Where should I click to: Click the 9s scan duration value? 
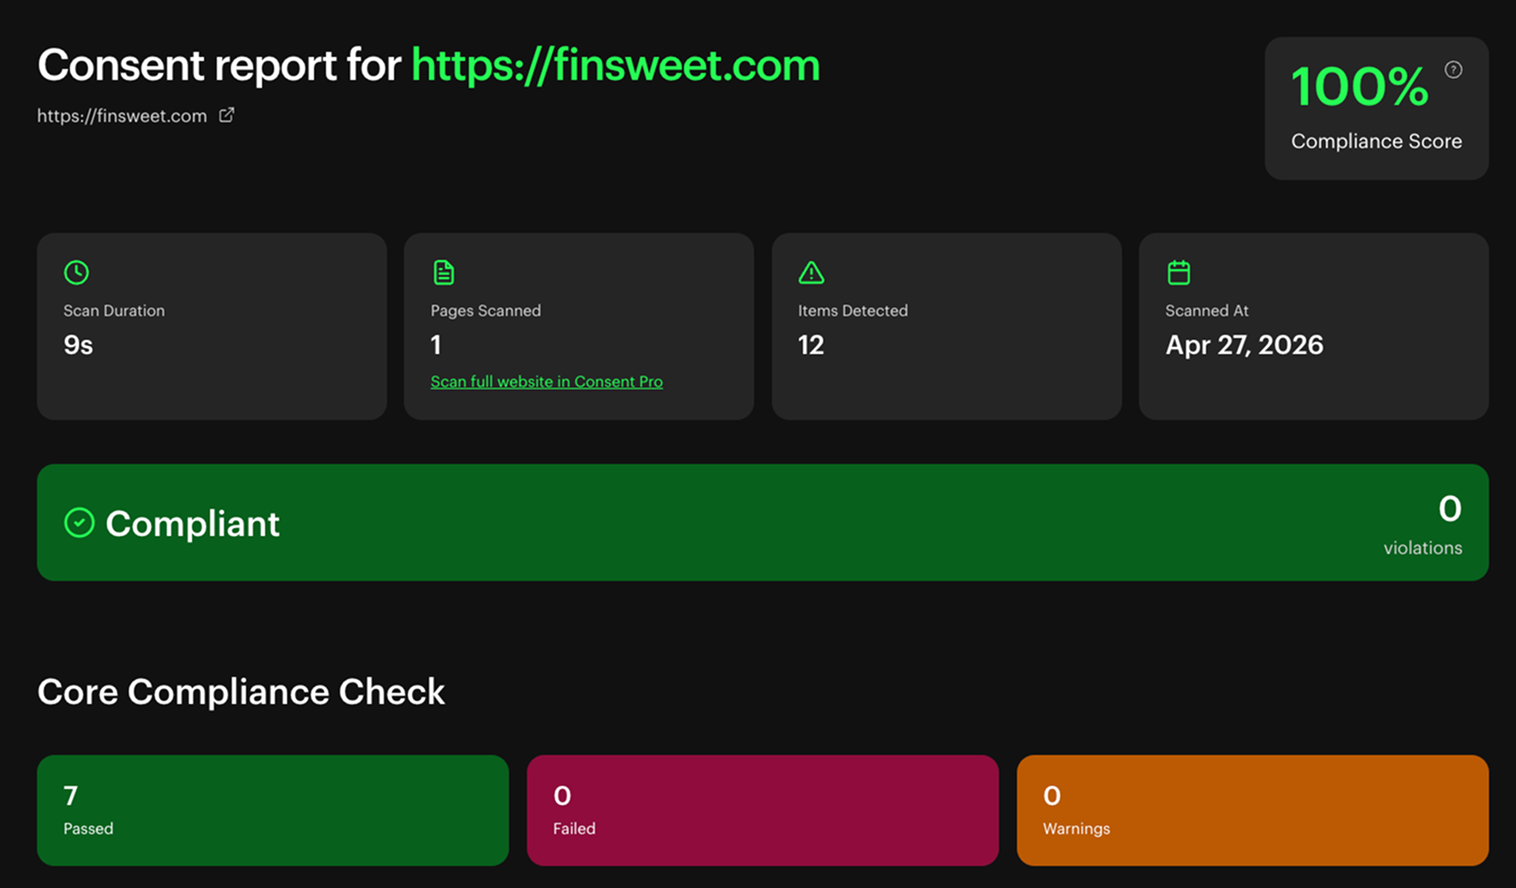point(78,345)
